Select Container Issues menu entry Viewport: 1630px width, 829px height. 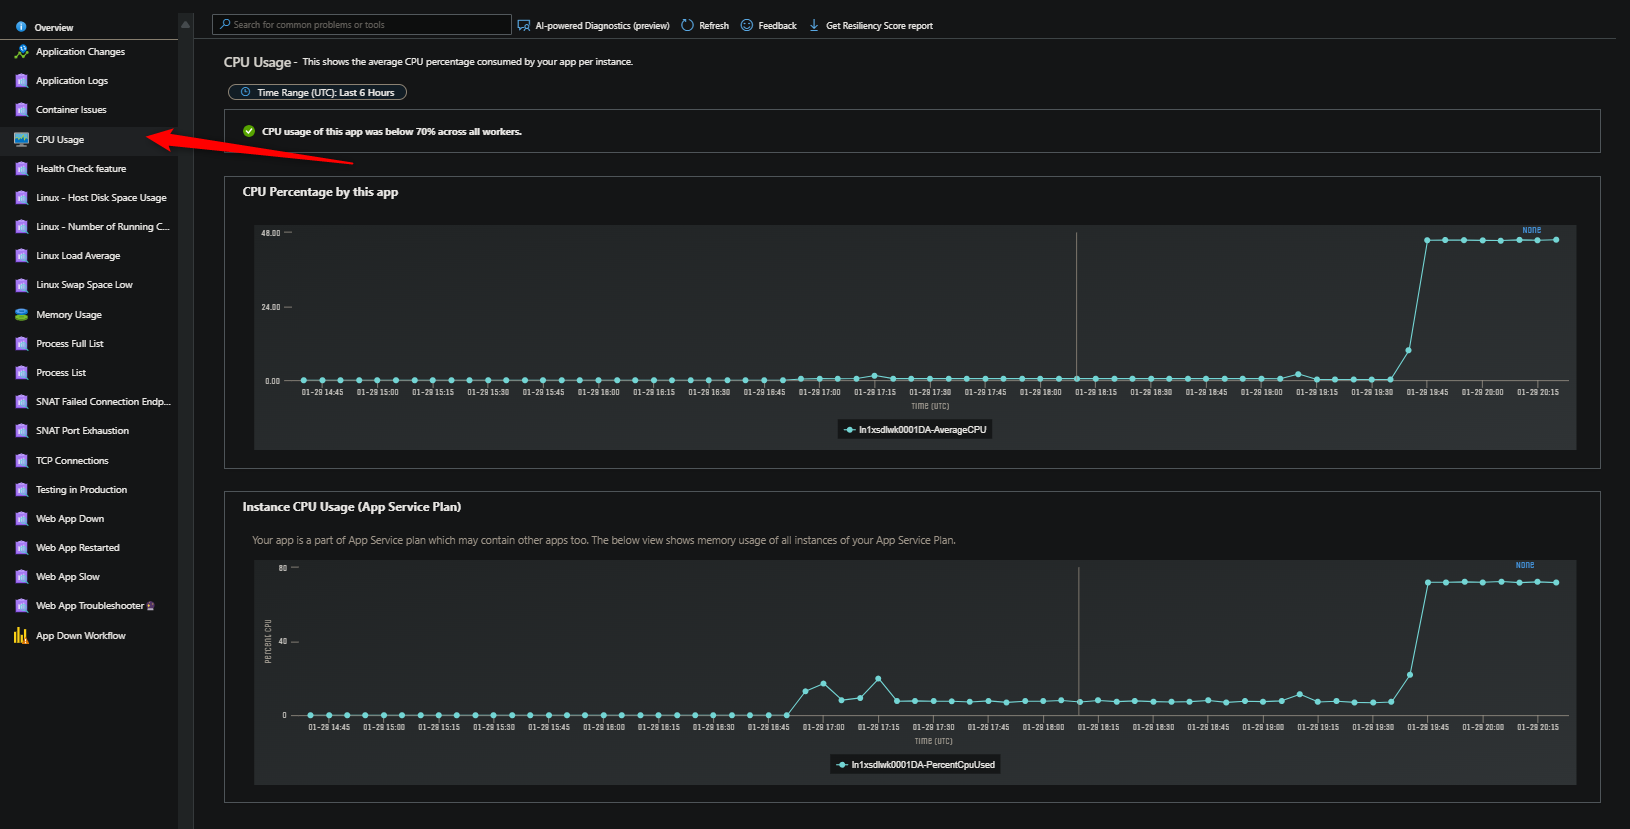click(x=71, y=110)
